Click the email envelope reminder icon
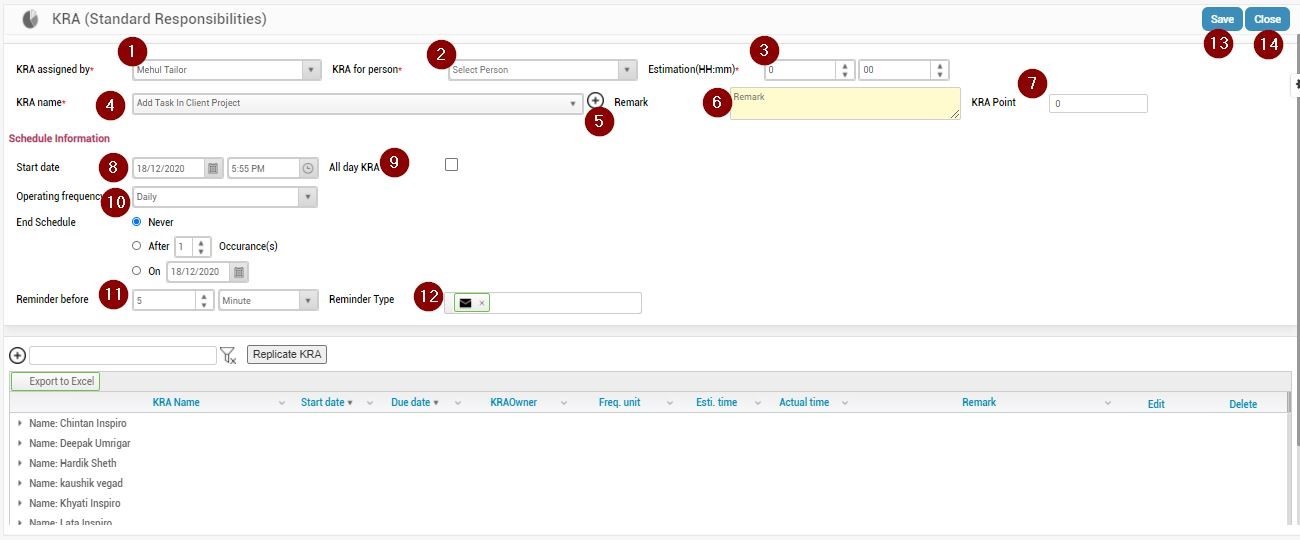Viewport: 1300px width, 540px height. click(x=465, y=303)
